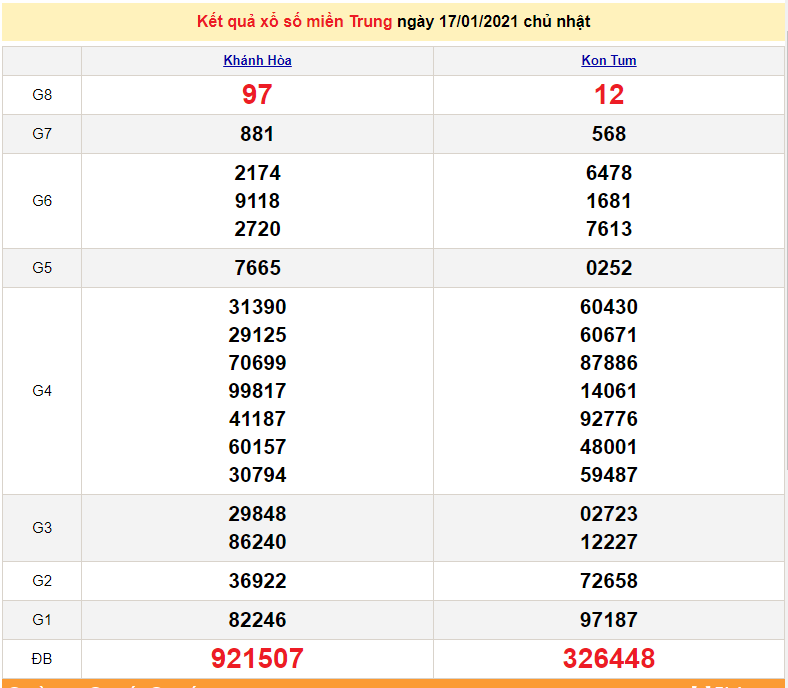Image resolution: width=788 pixels, height=688 pixels.
Task: Open the Khánh Hòa province link
Action: click(257, 60)
